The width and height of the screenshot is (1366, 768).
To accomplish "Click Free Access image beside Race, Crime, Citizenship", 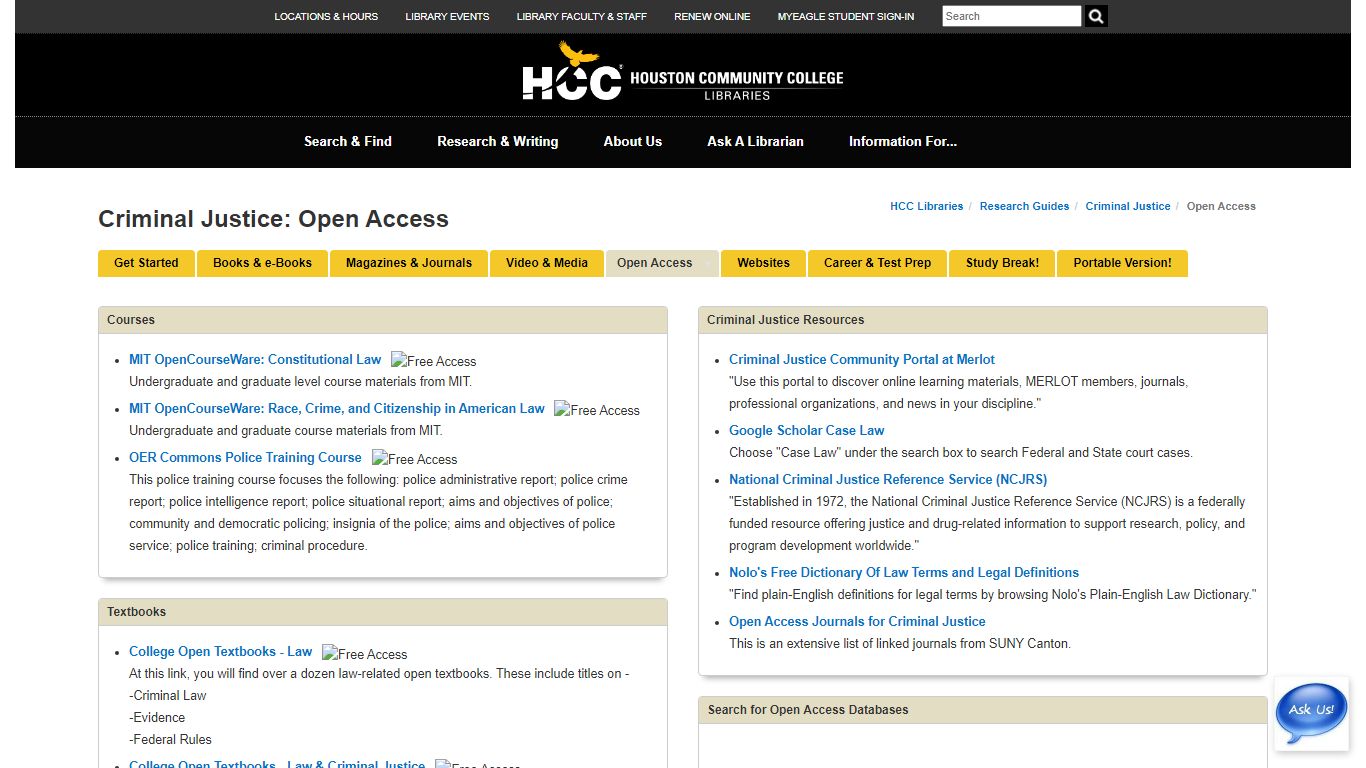I will (x=597, y=410).
